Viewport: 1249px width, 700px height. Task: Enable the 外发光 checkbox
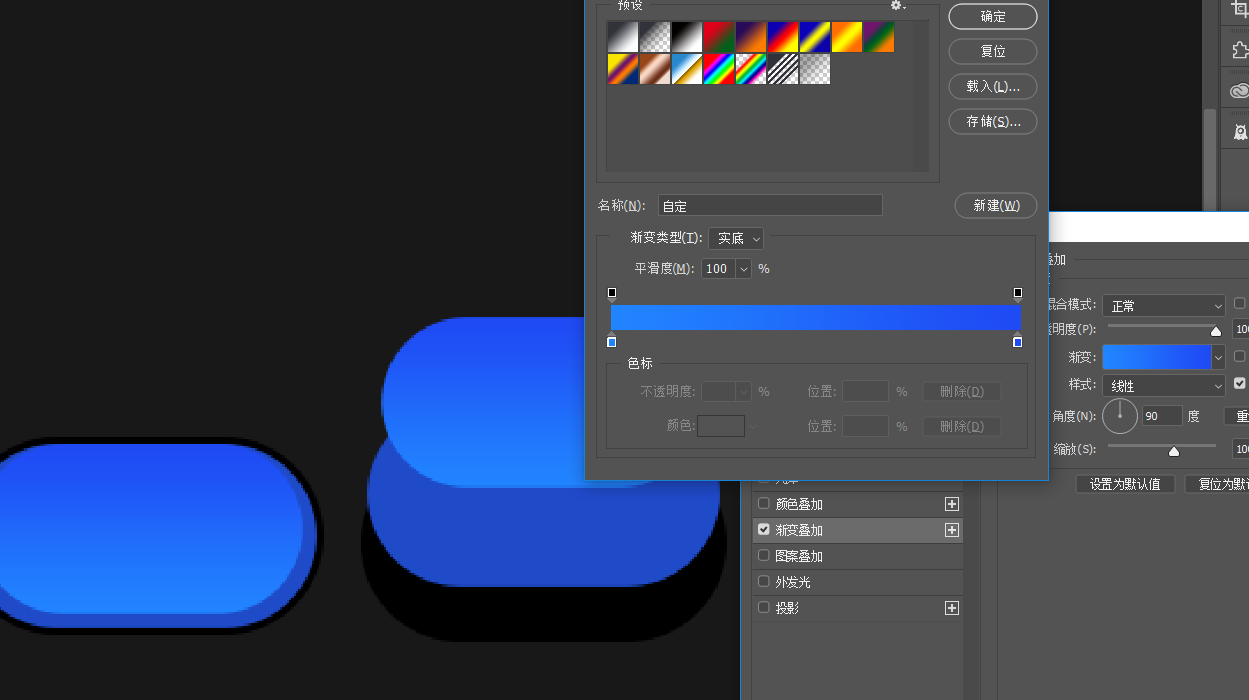point(764,581)
